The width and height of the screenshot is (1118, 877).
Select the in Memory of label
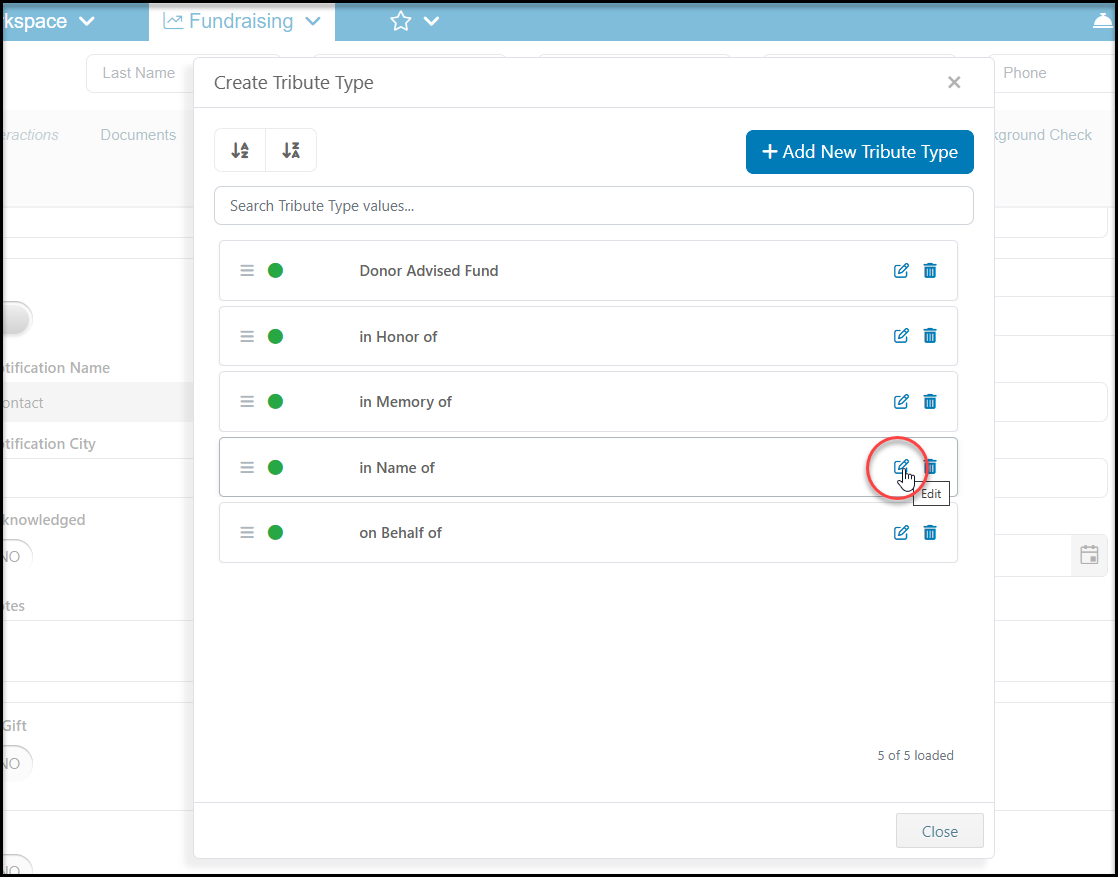405,402
